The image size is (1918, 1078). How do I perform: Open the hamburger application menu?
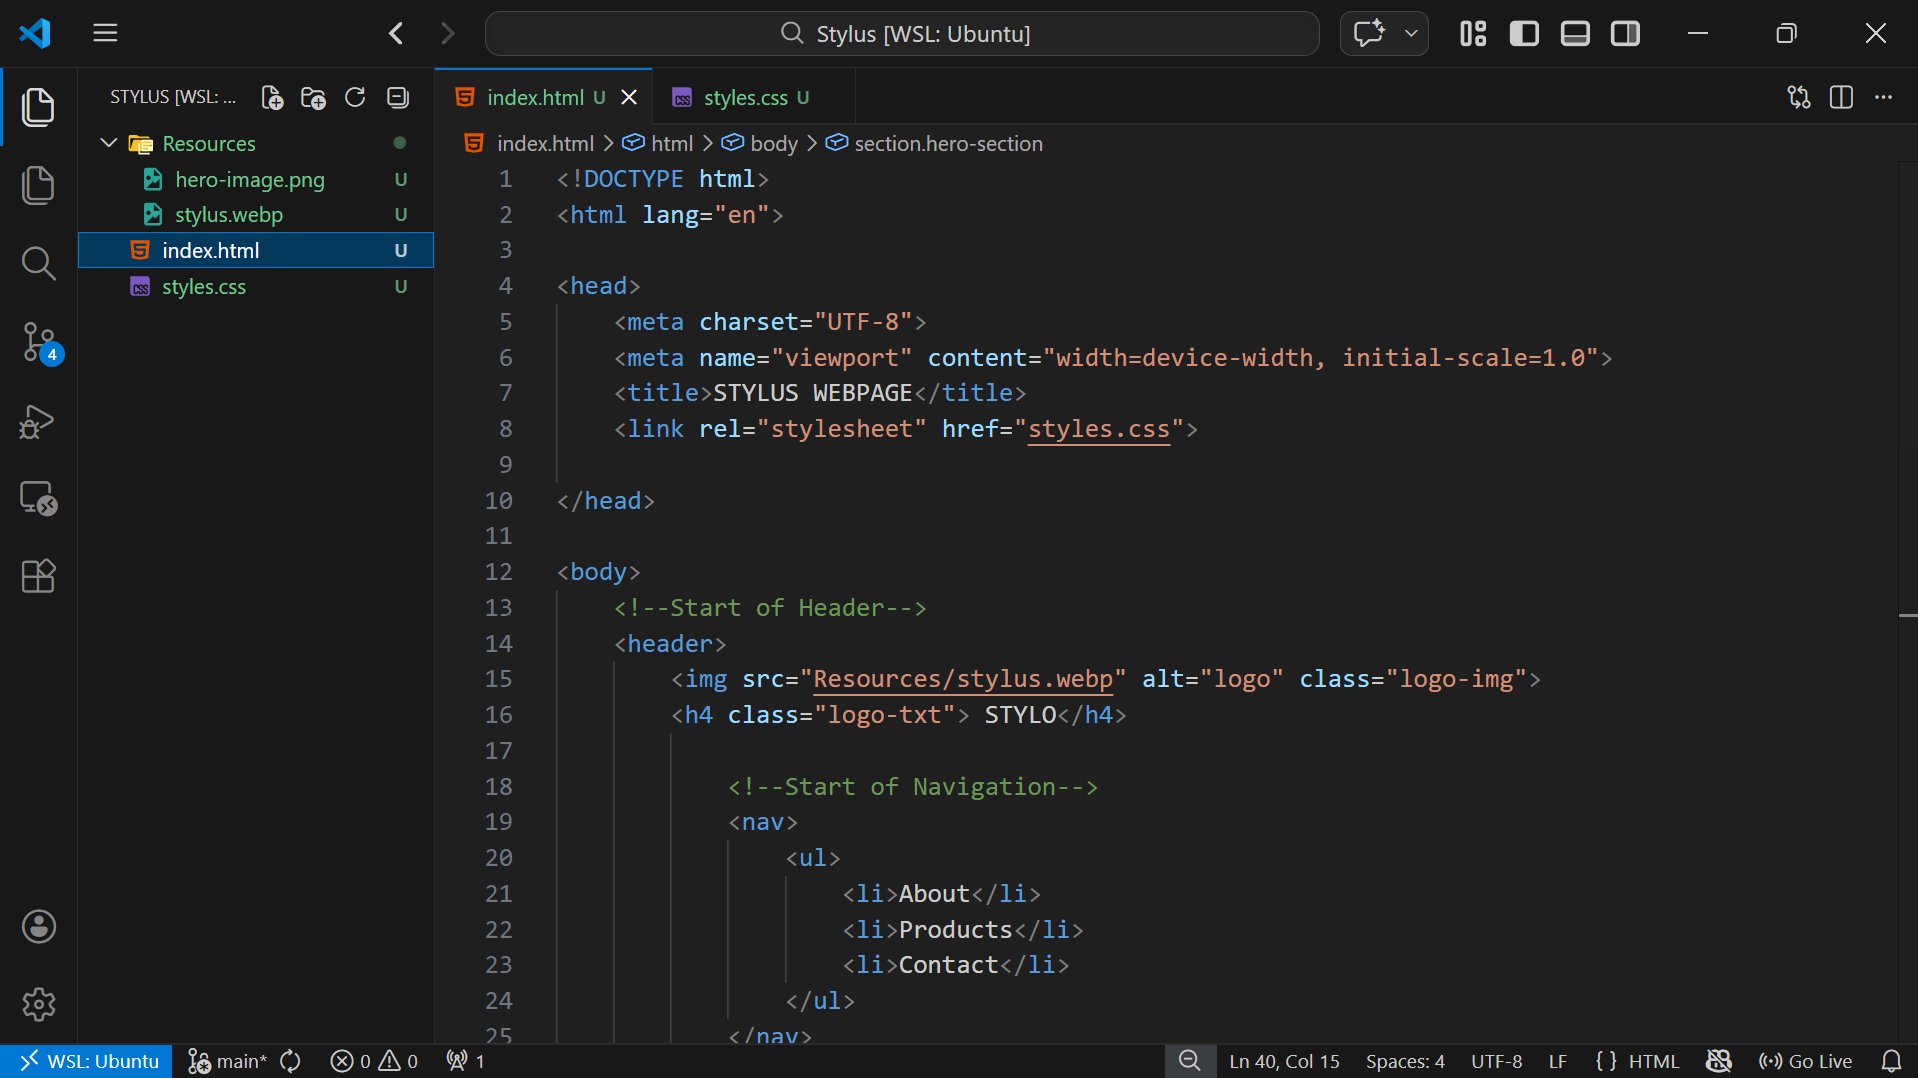[105, 33]
